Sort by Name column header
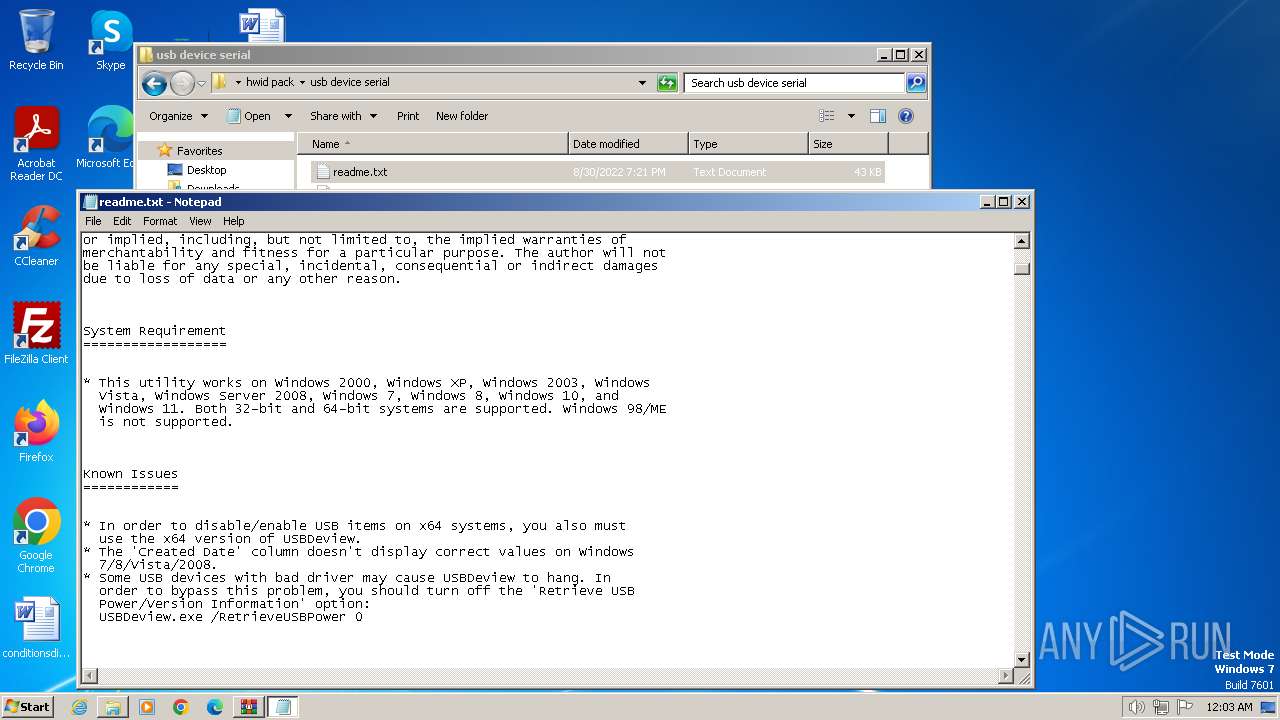This screenshot has height=720, width=1280. (x=433, y=144)
